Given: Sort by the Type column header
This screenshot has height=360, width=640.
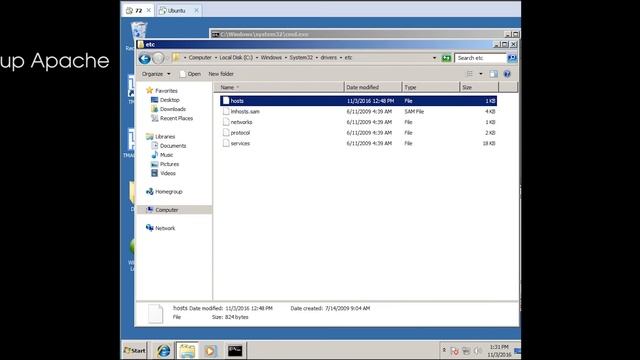Looking at the screenshot, I should [431, 87].
